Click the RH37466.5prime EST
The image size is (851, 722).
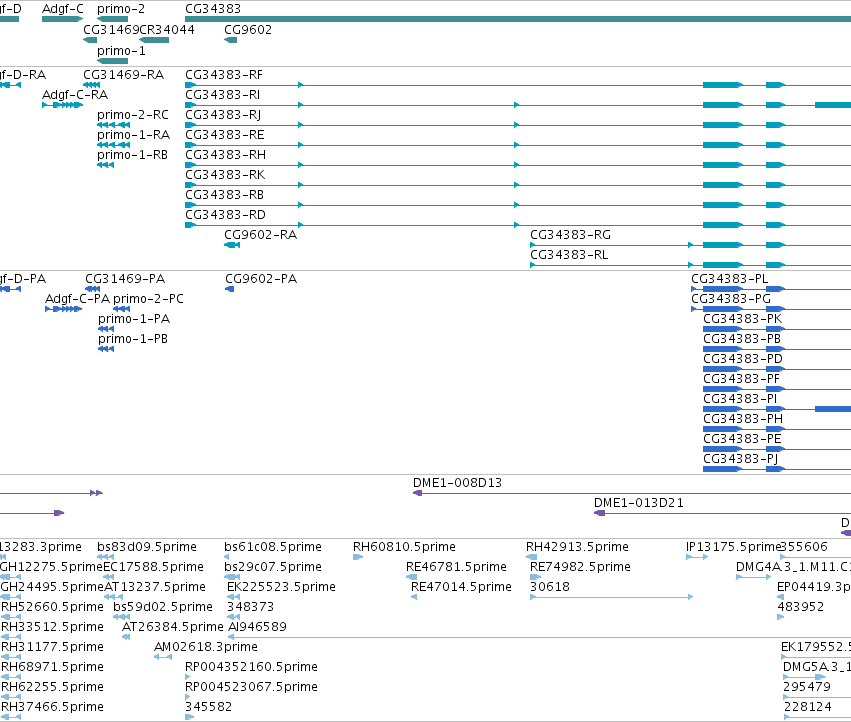(x=11, y=717)
